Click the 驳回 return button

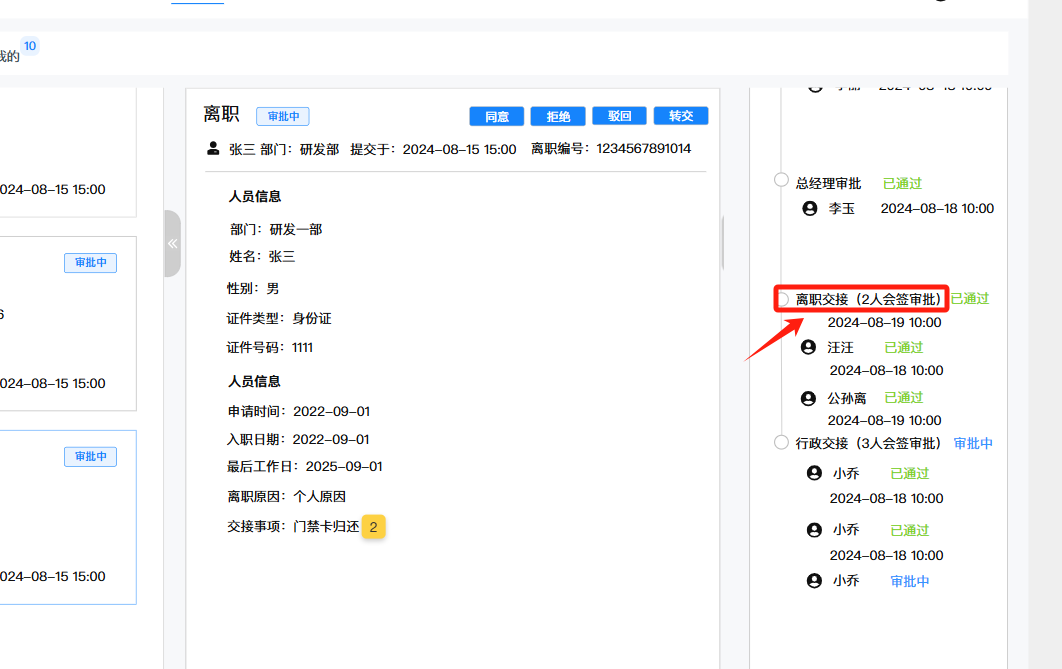[619, 116]
